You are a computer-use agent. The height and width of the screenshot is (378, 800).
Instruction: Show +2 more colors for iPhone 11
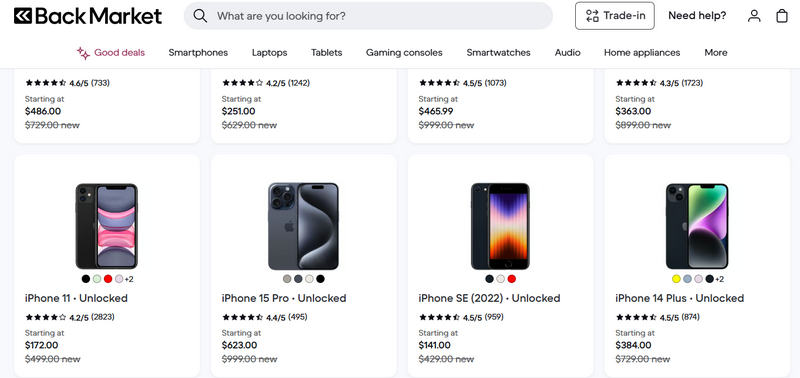point(129,279)
